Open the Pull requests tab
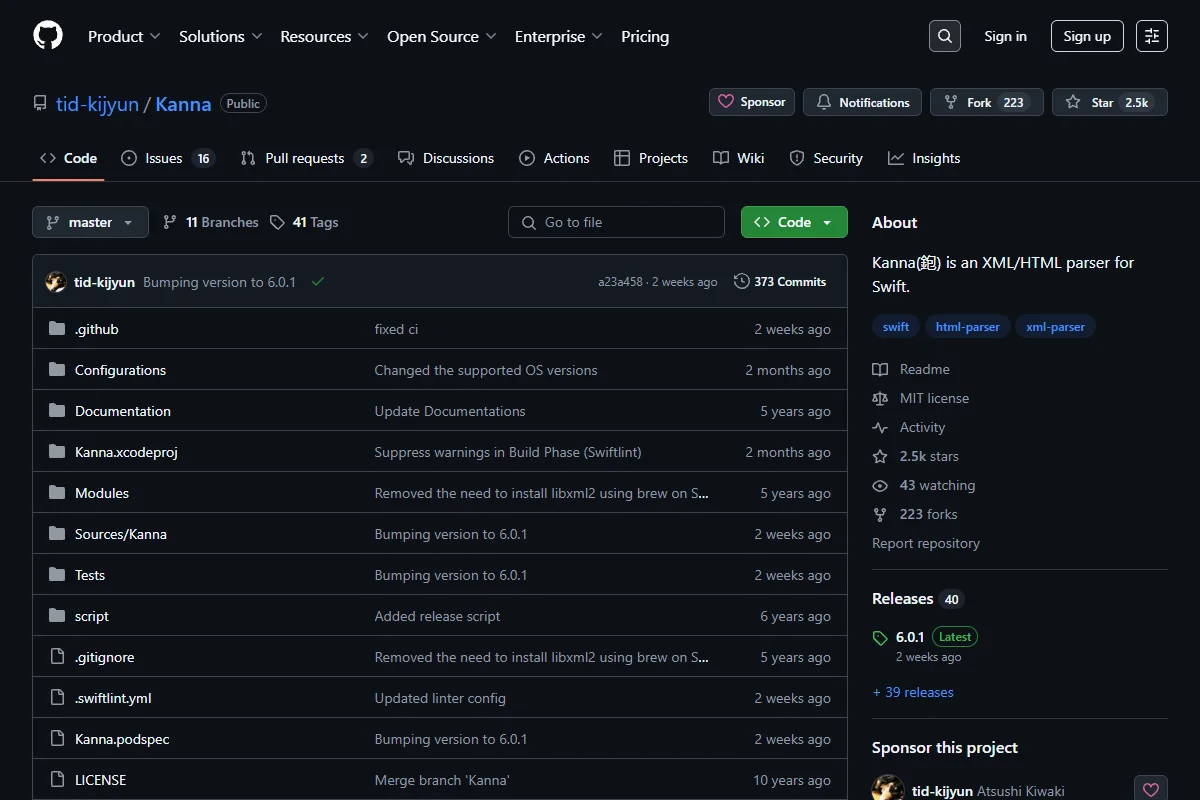The image size is (1200, 800). 306,158
